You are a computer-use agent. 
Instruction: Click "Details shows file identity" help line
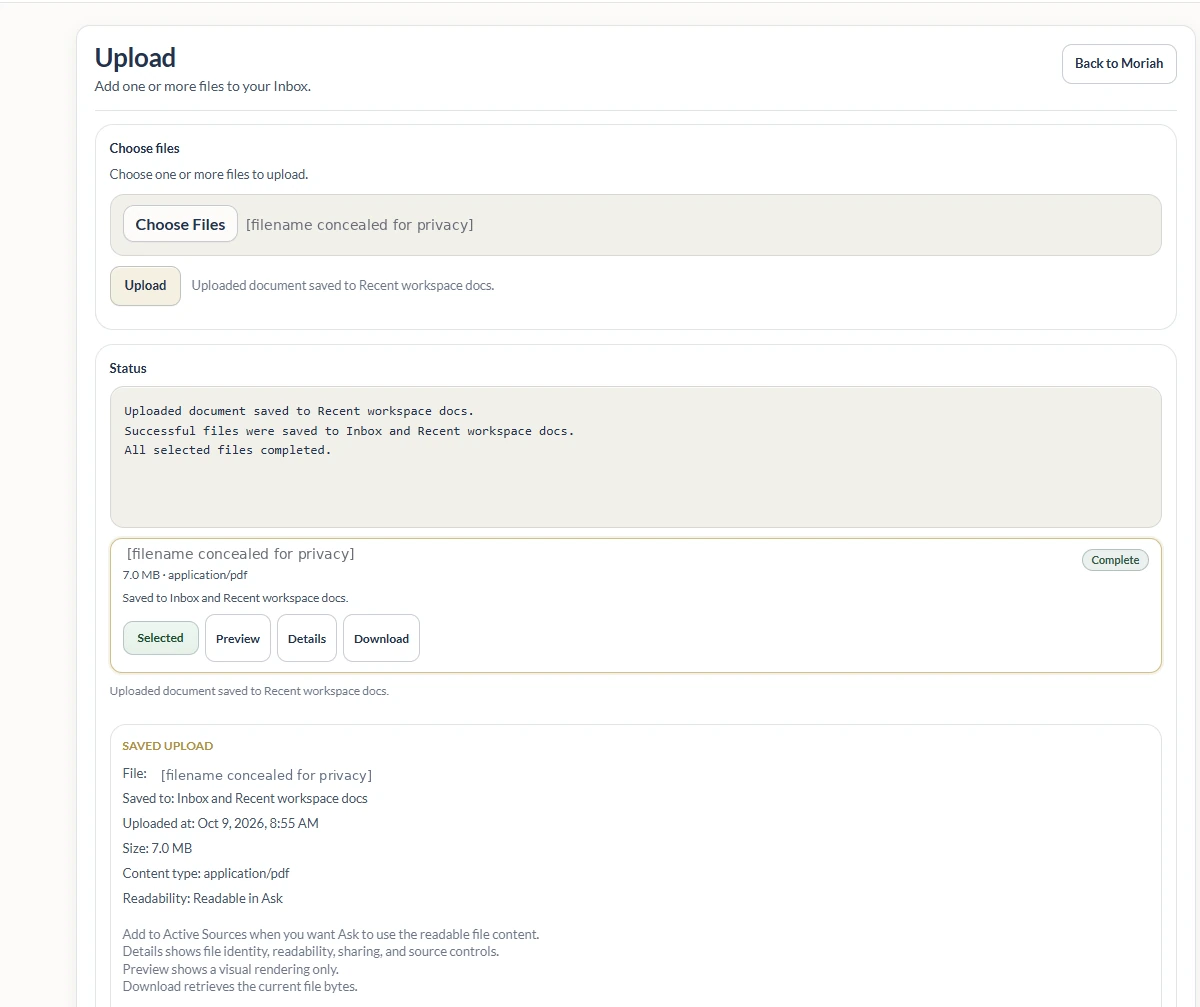[311, 952]
